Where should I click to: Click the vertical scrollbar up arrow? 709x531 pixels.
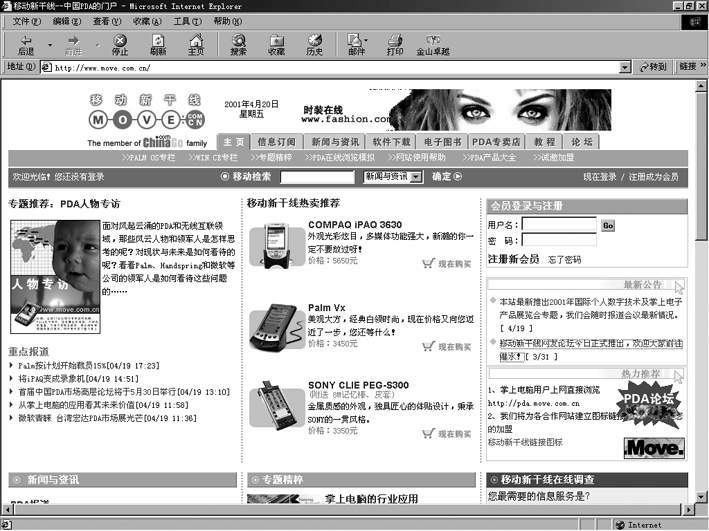point(701,85)
